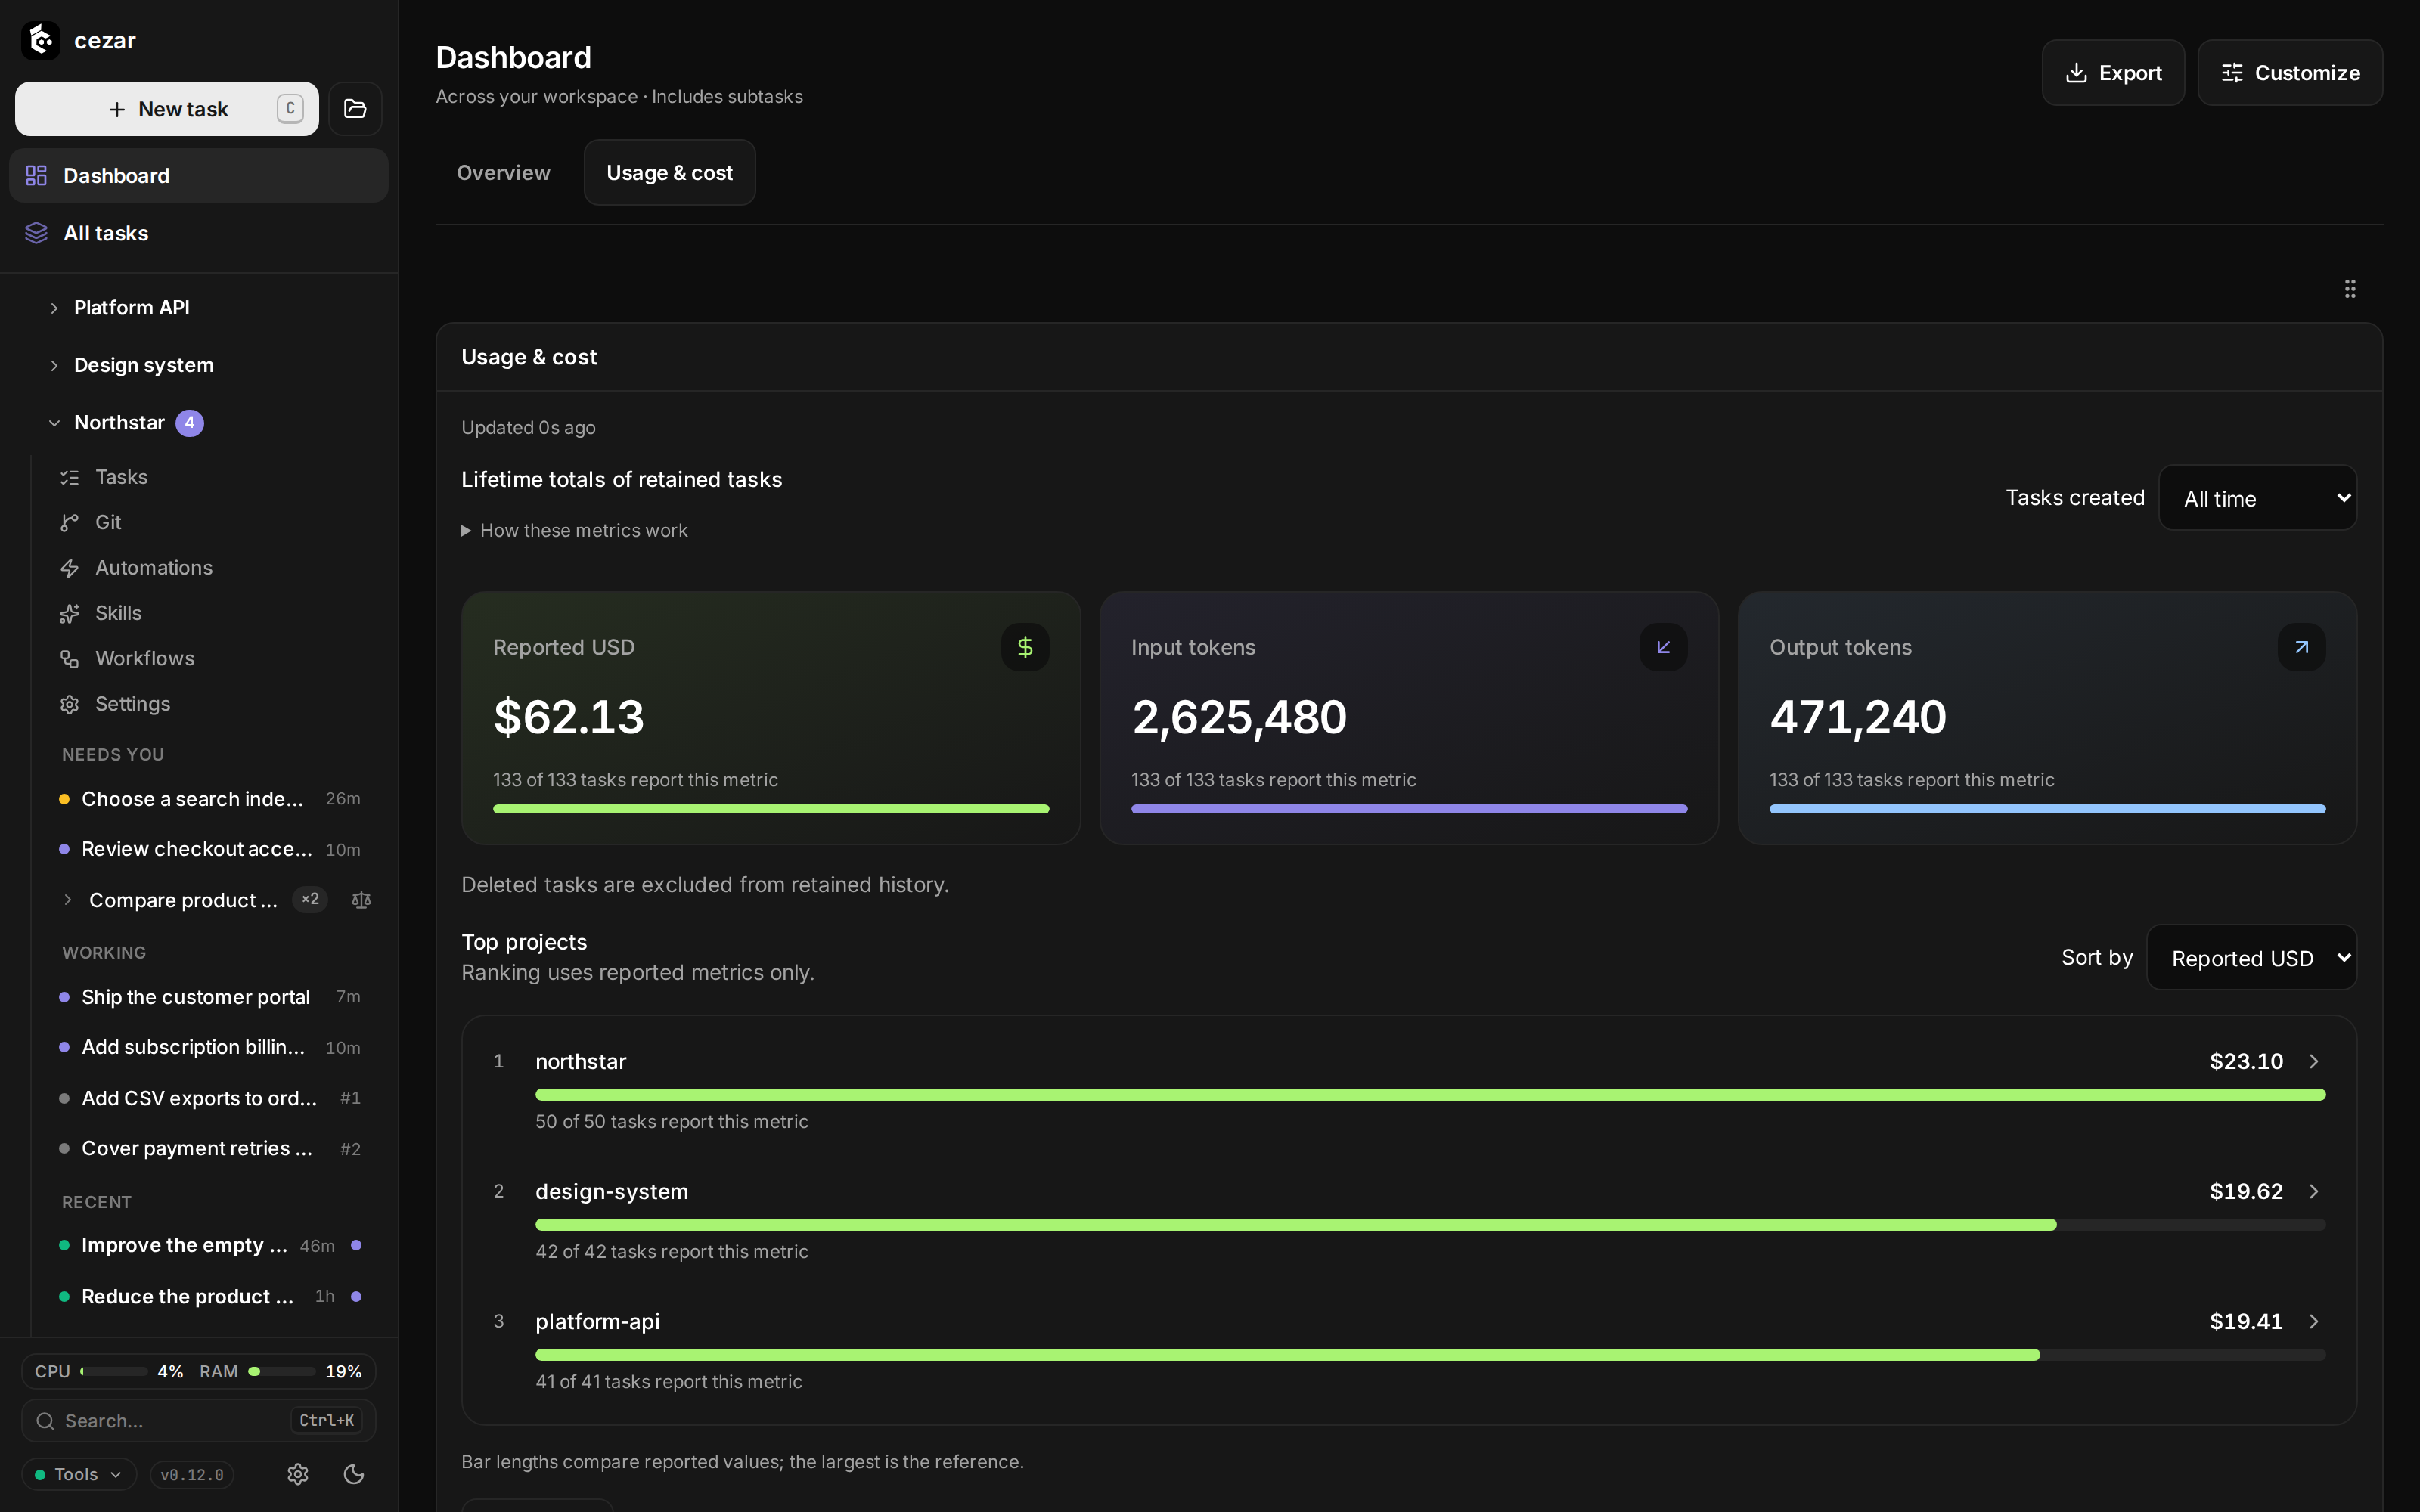This screenshot has width=2420, height=1512.
Task: Click the cezar logo icon
Action: coord(41,41)
